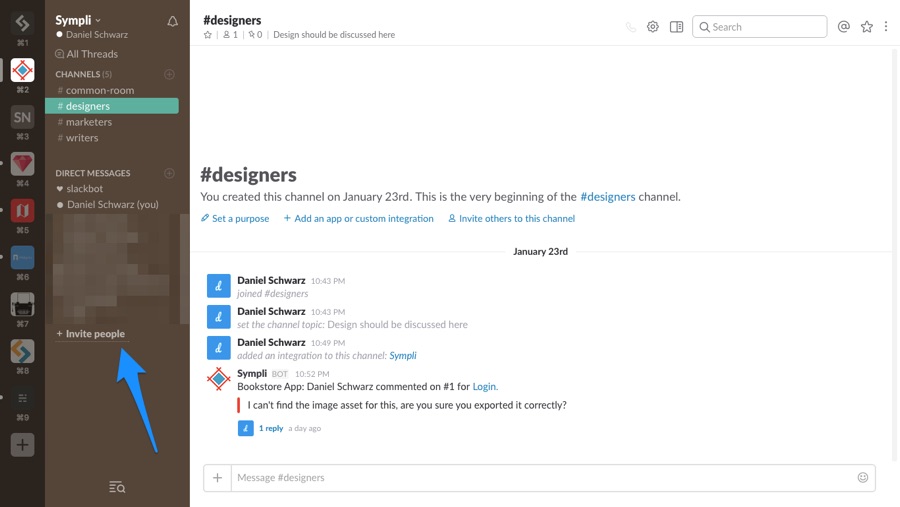Image resolution: width=900 pixels, height=507 pixels.
Task: Create a new channel with plus icon
Action: pos(169,74)
